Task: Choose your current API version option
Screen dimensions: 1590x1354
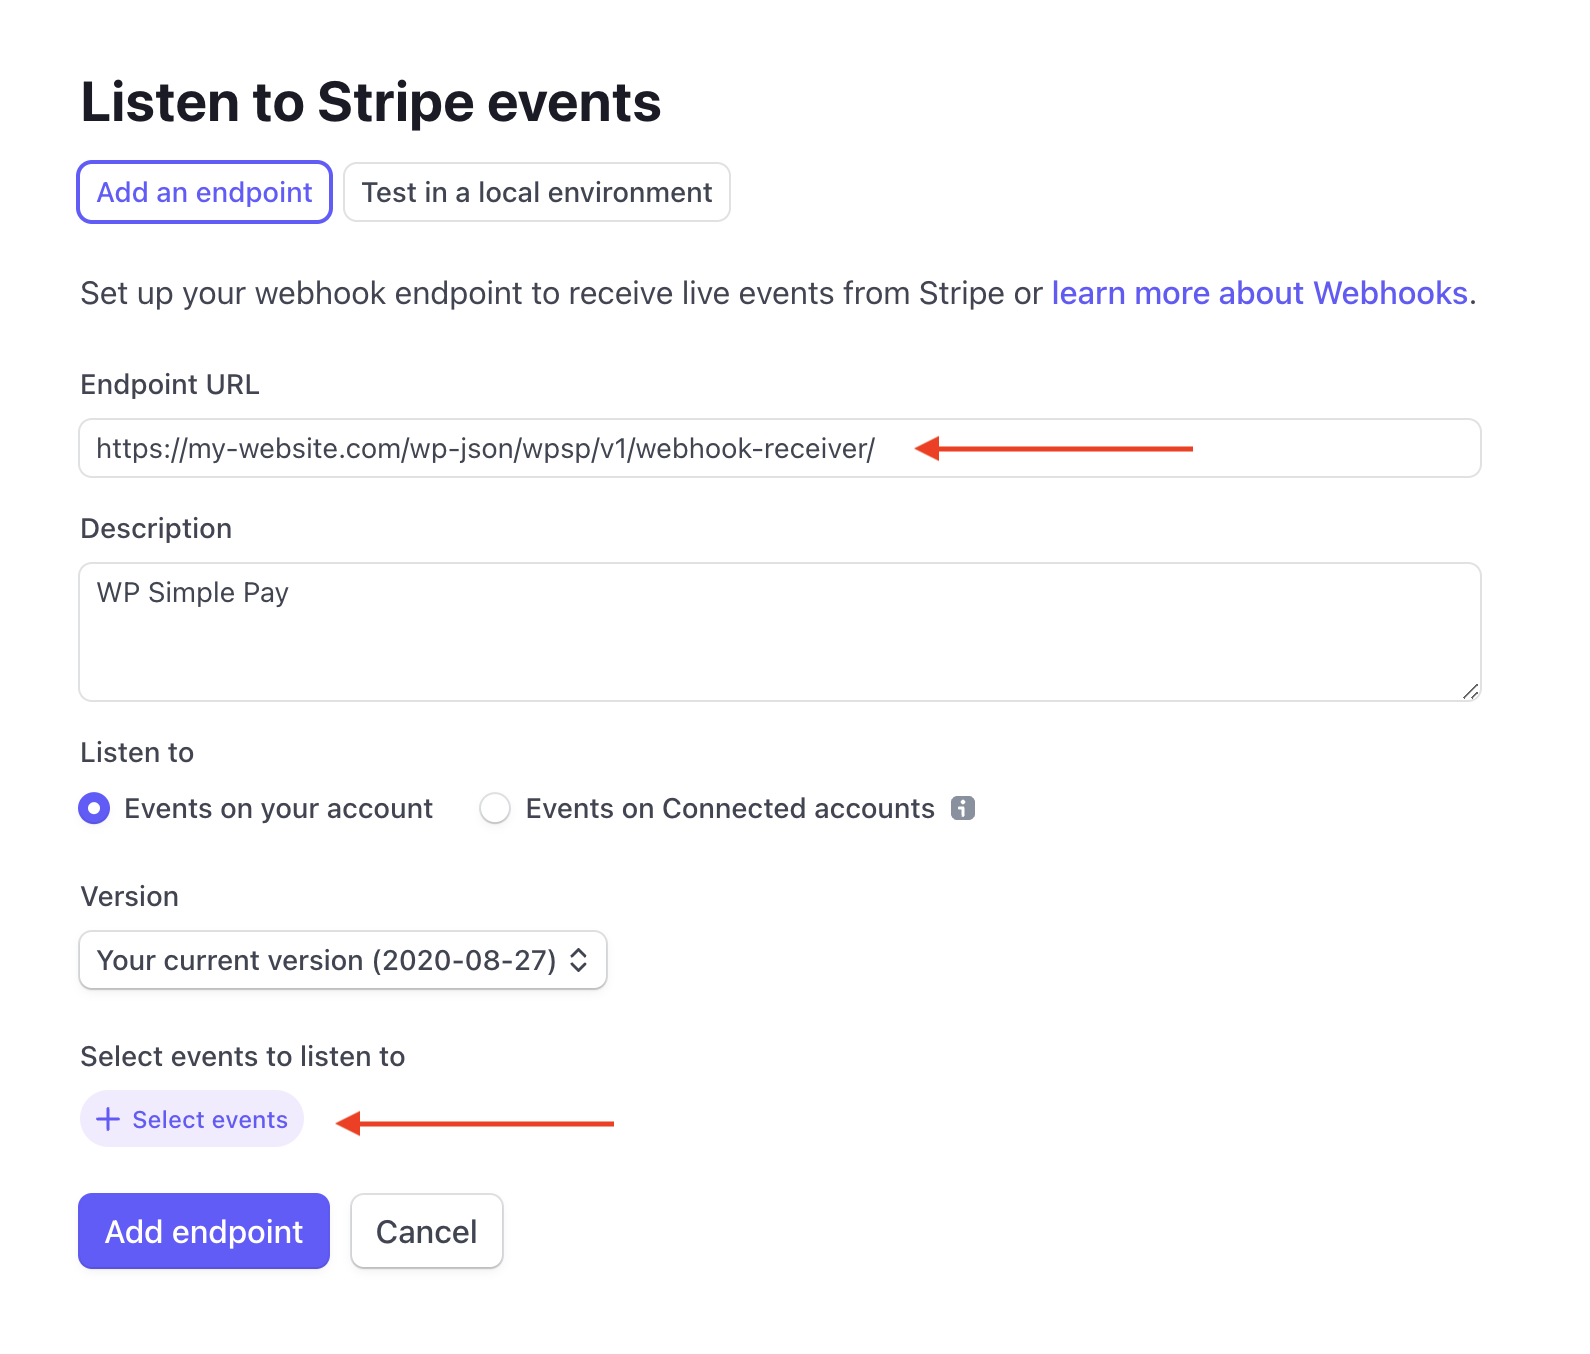Action: tap(325, 960)
